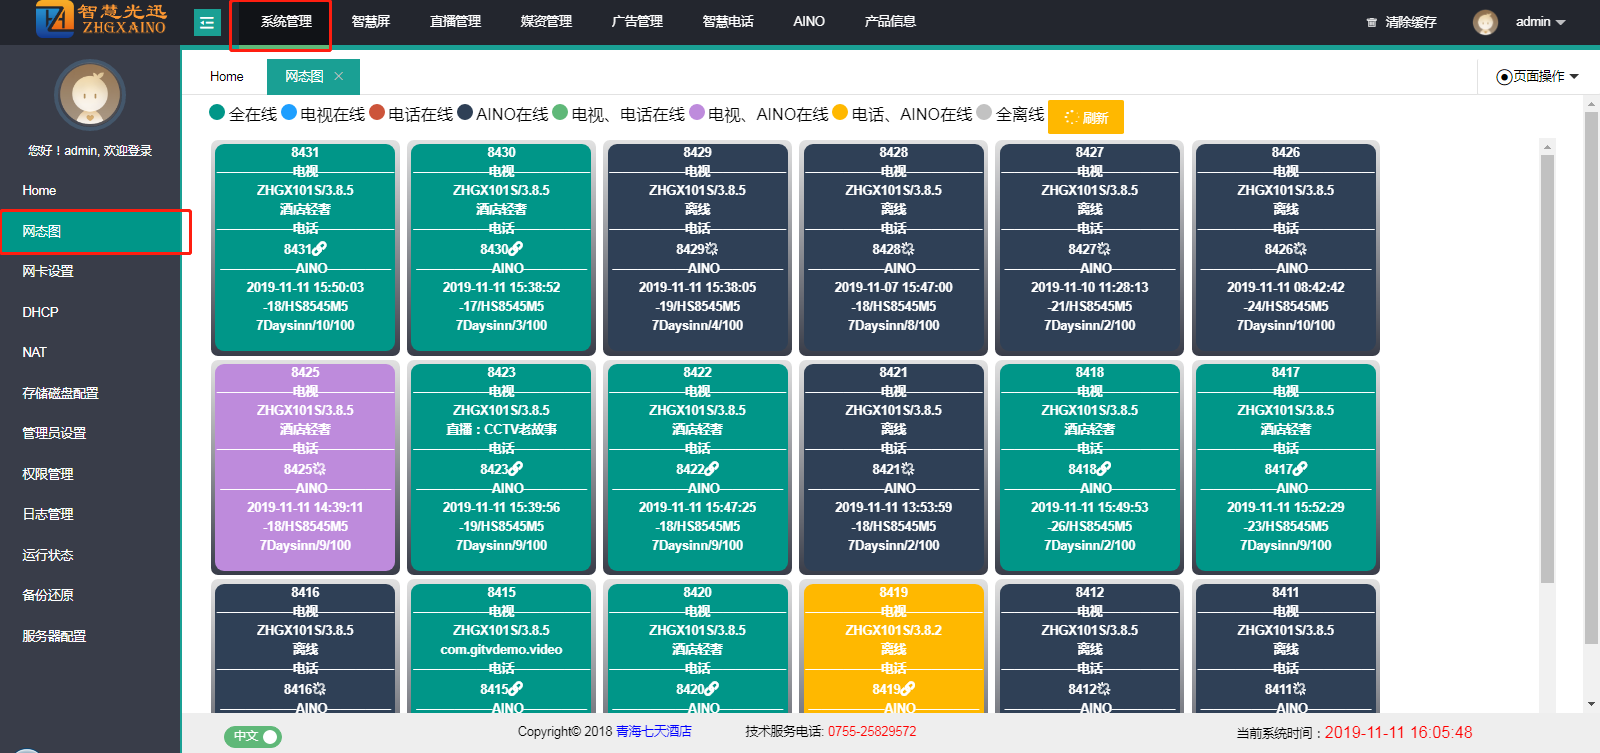Click the link icon next to phone 8431
Screen dimensions: 1600x753
click(x=320, y=249)
